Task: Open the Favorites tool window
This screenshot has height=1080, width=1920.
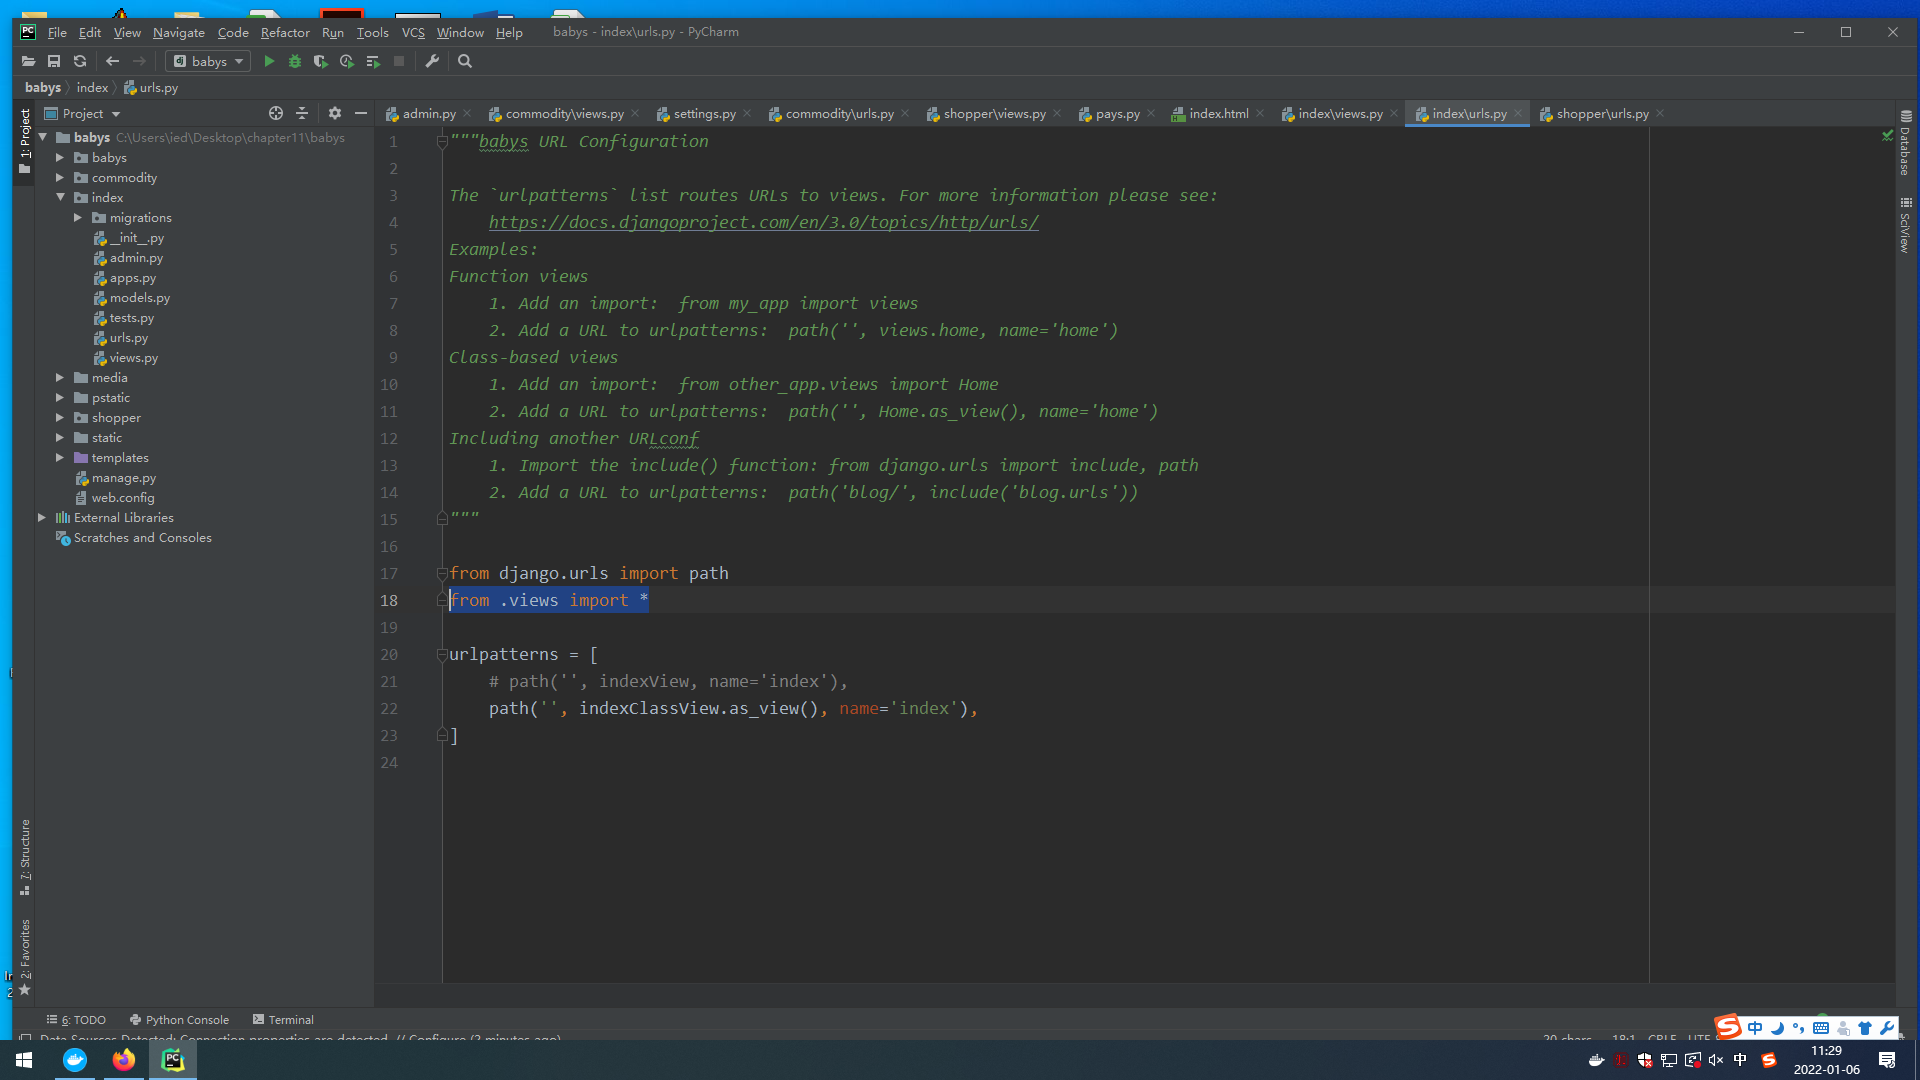Action: click(24, 957)
